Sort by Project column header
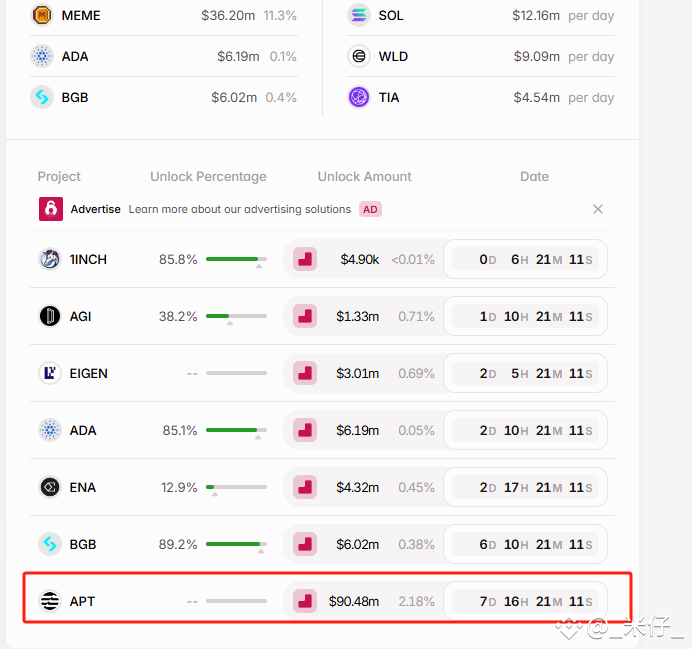 click(59, 176)
